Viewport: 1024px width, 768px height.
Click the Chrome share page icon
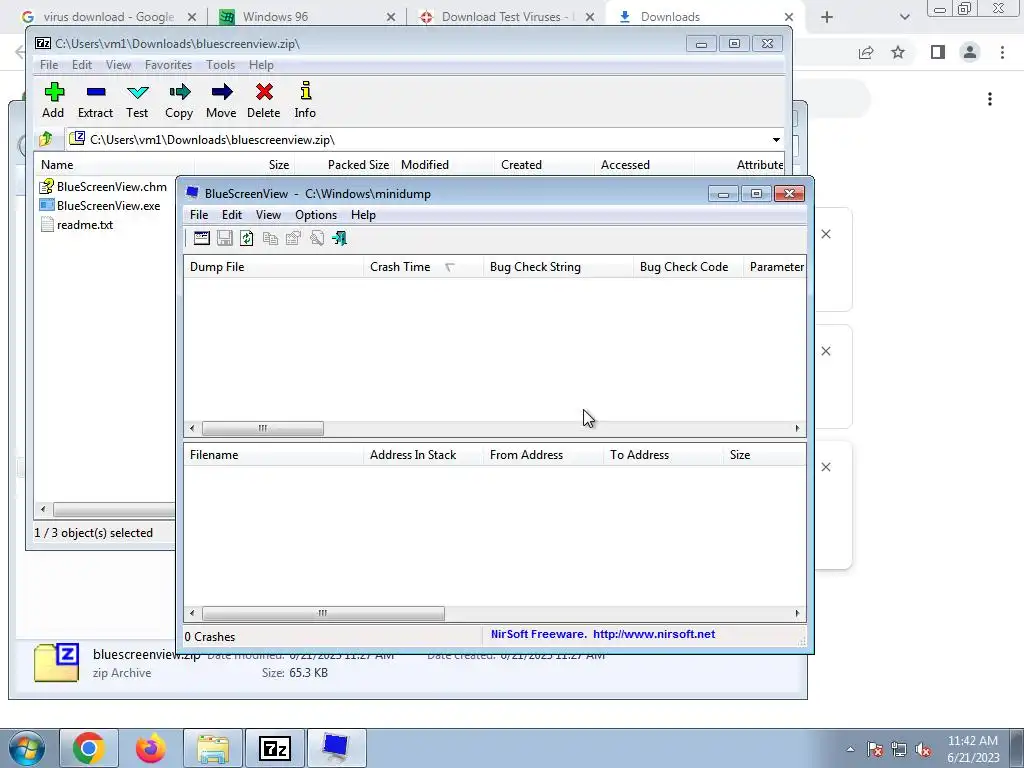click(866, 53)
